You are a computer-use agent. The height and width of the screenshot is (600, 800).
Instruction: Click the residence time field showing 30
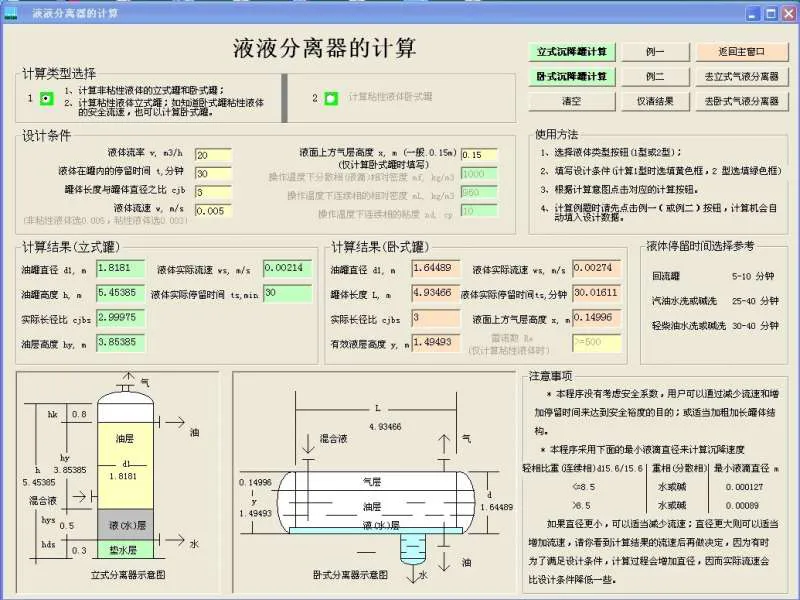pyautogui.click(x=213, y=173)
